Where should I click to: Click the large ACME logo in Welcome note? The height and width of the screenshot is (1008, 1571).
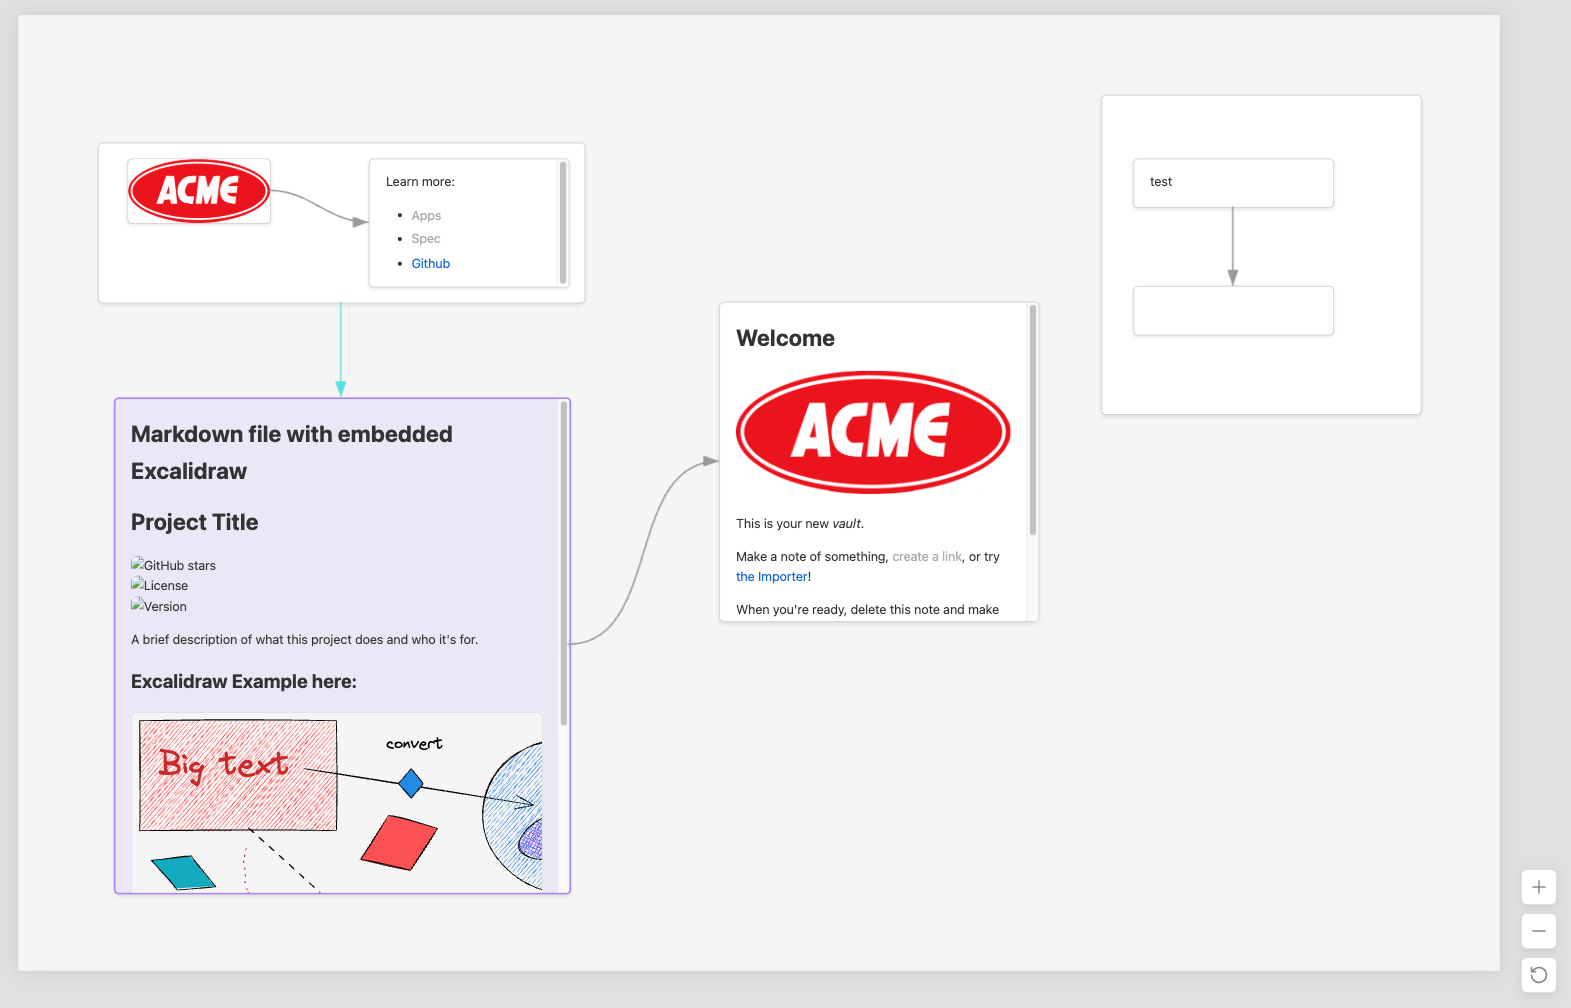click(x=873, y=432)
